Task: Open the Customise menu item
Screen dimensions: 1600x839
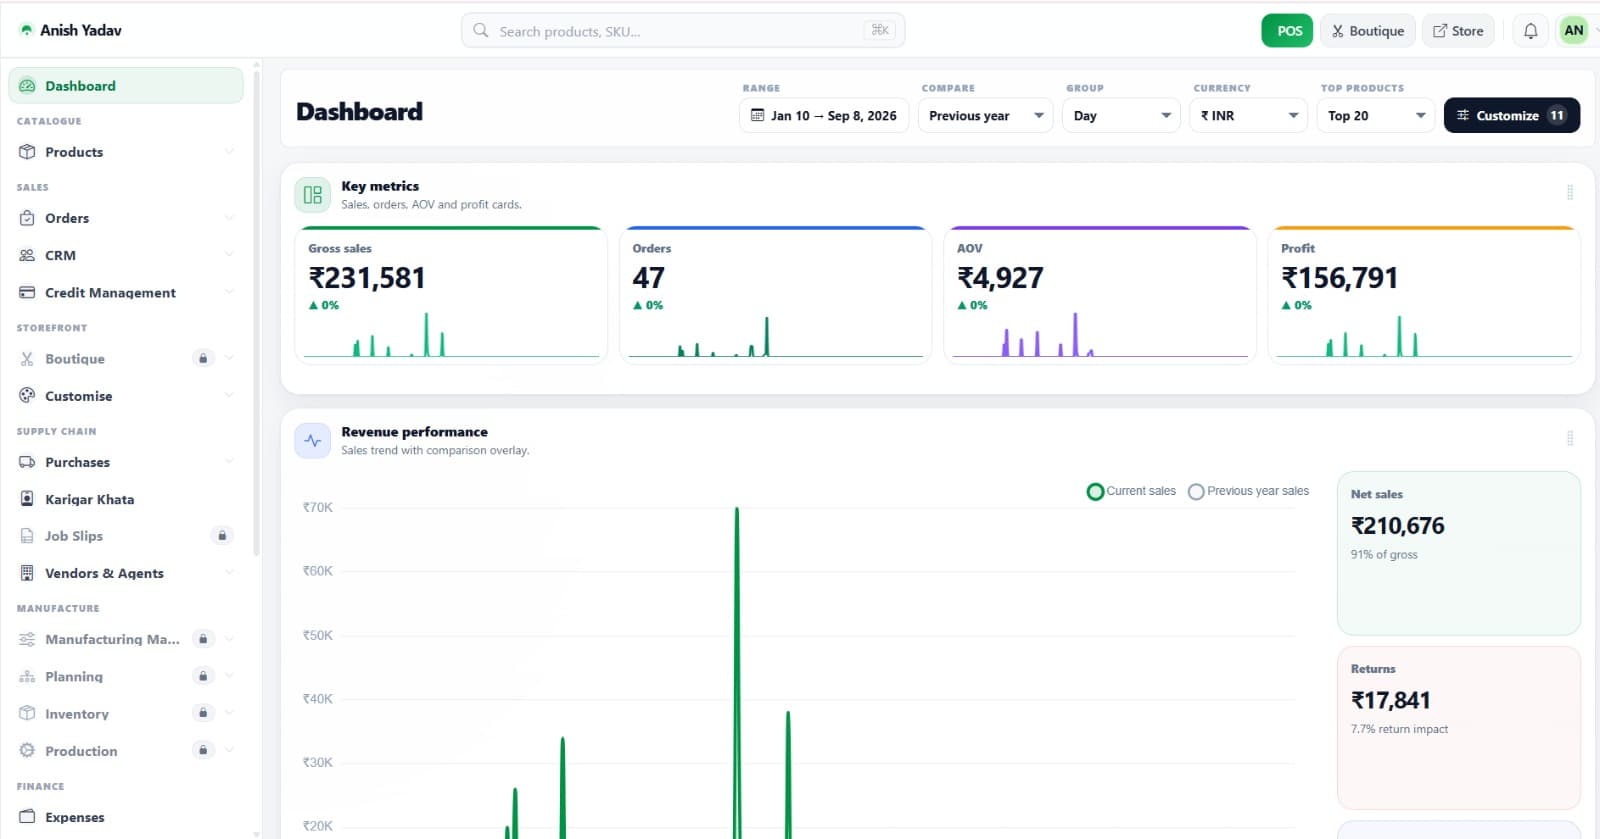Action: [x=126, y=396]
